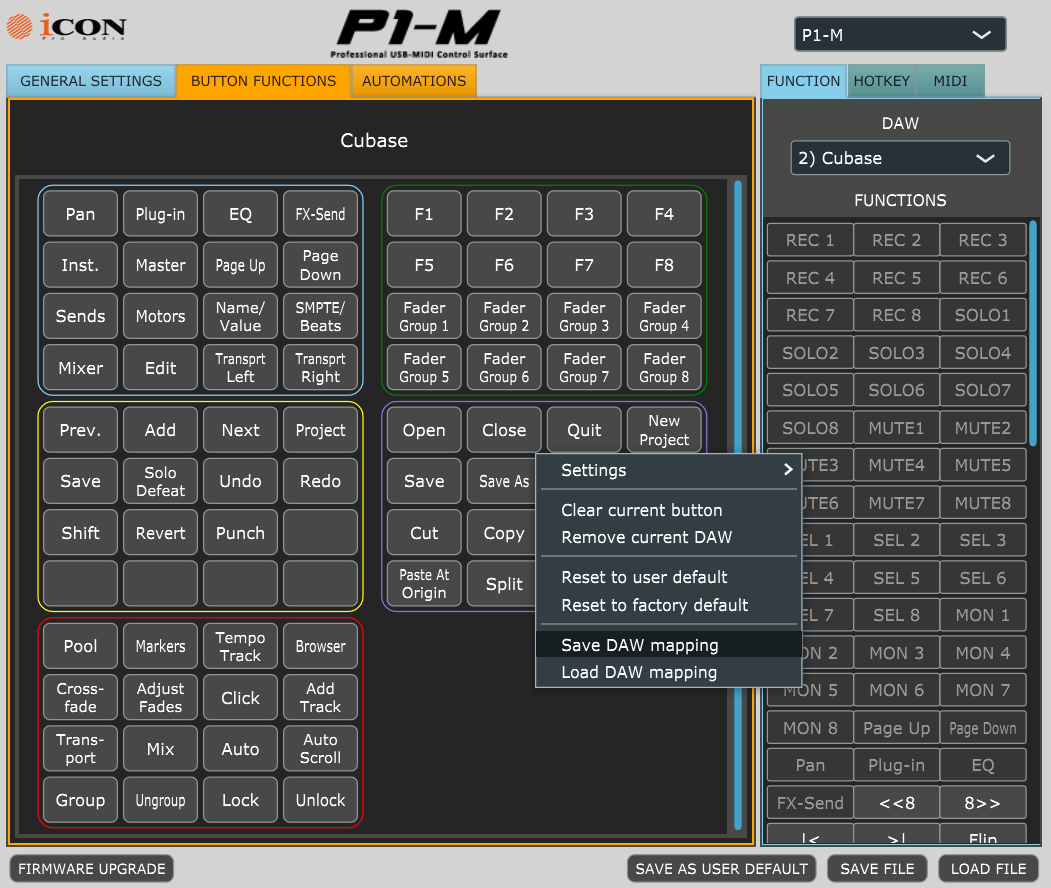Click the F1 function button

tap(424, 214)
